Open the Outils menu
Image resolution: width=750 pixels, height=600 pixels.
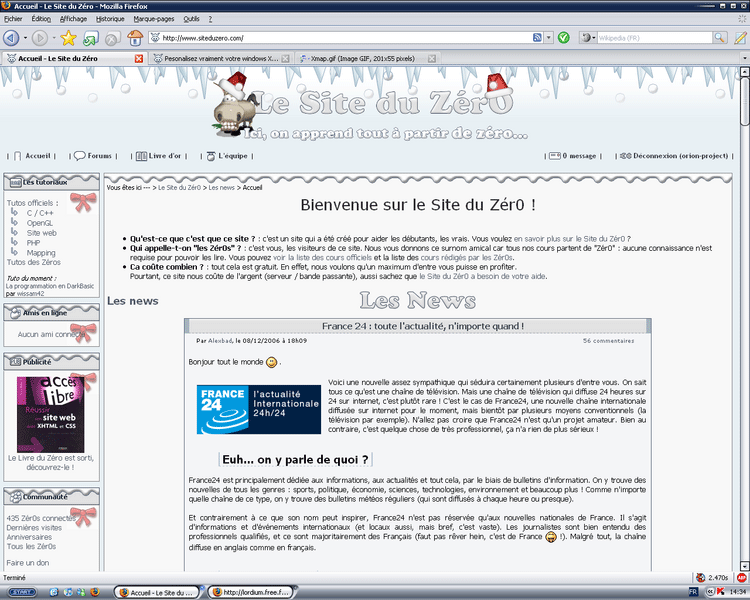191,19
